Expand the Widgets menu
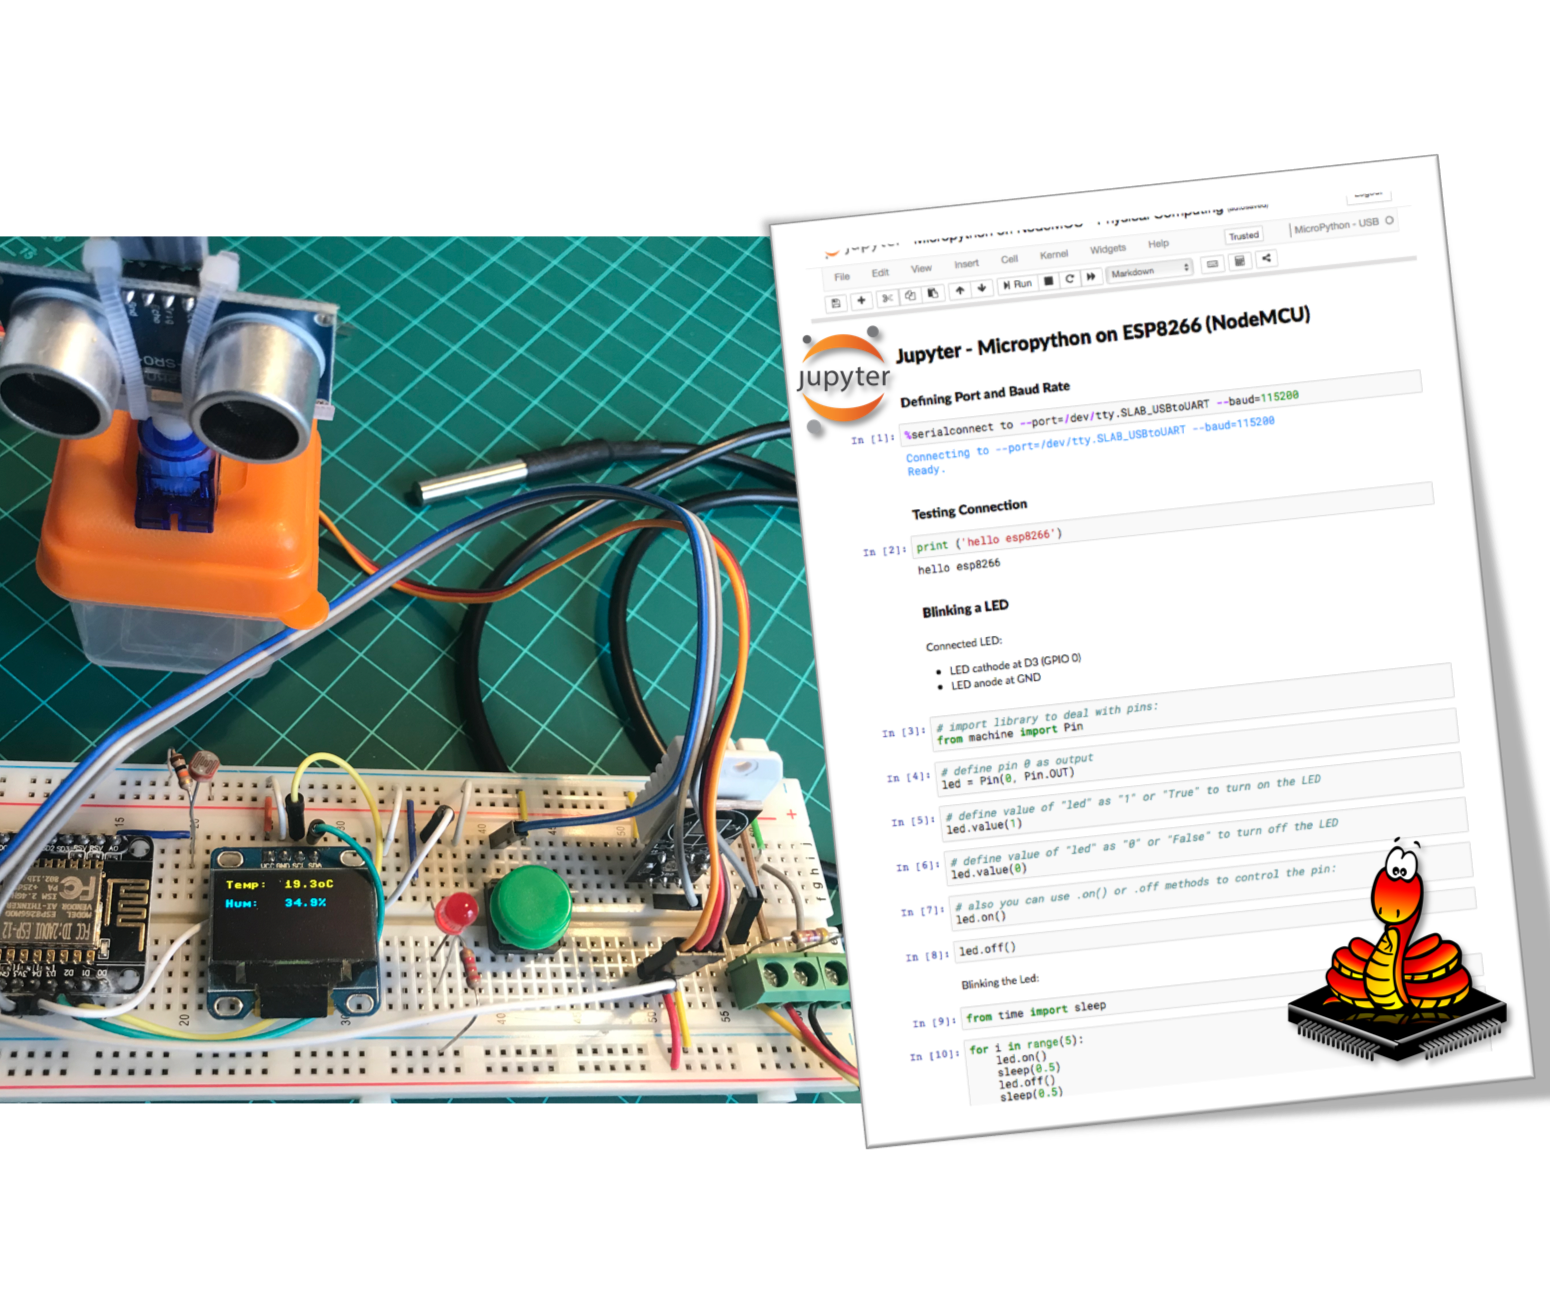Viewport: 1550px width, 1293px height. [1109, 248]
